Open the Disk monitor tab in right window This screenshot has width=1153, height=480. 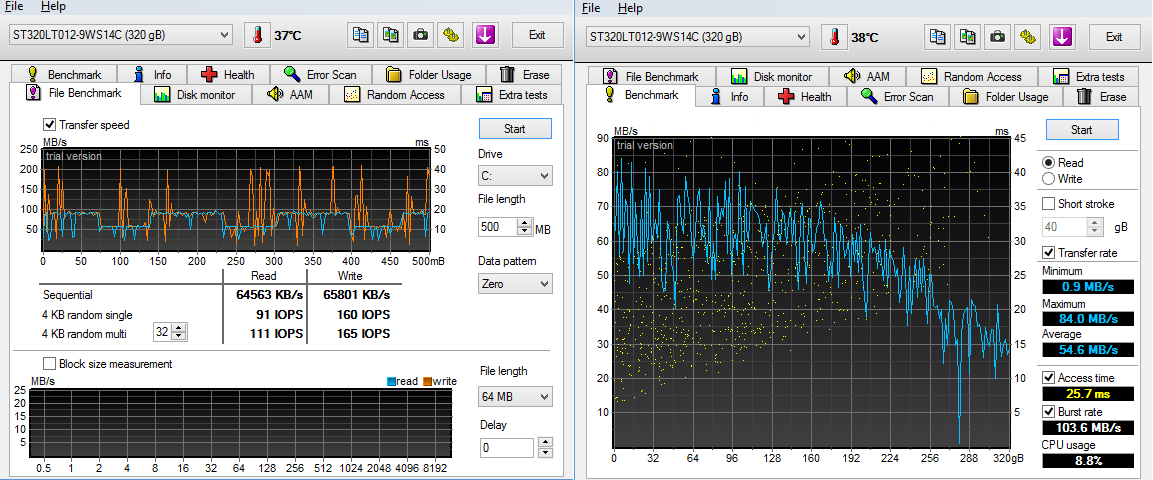771,76
